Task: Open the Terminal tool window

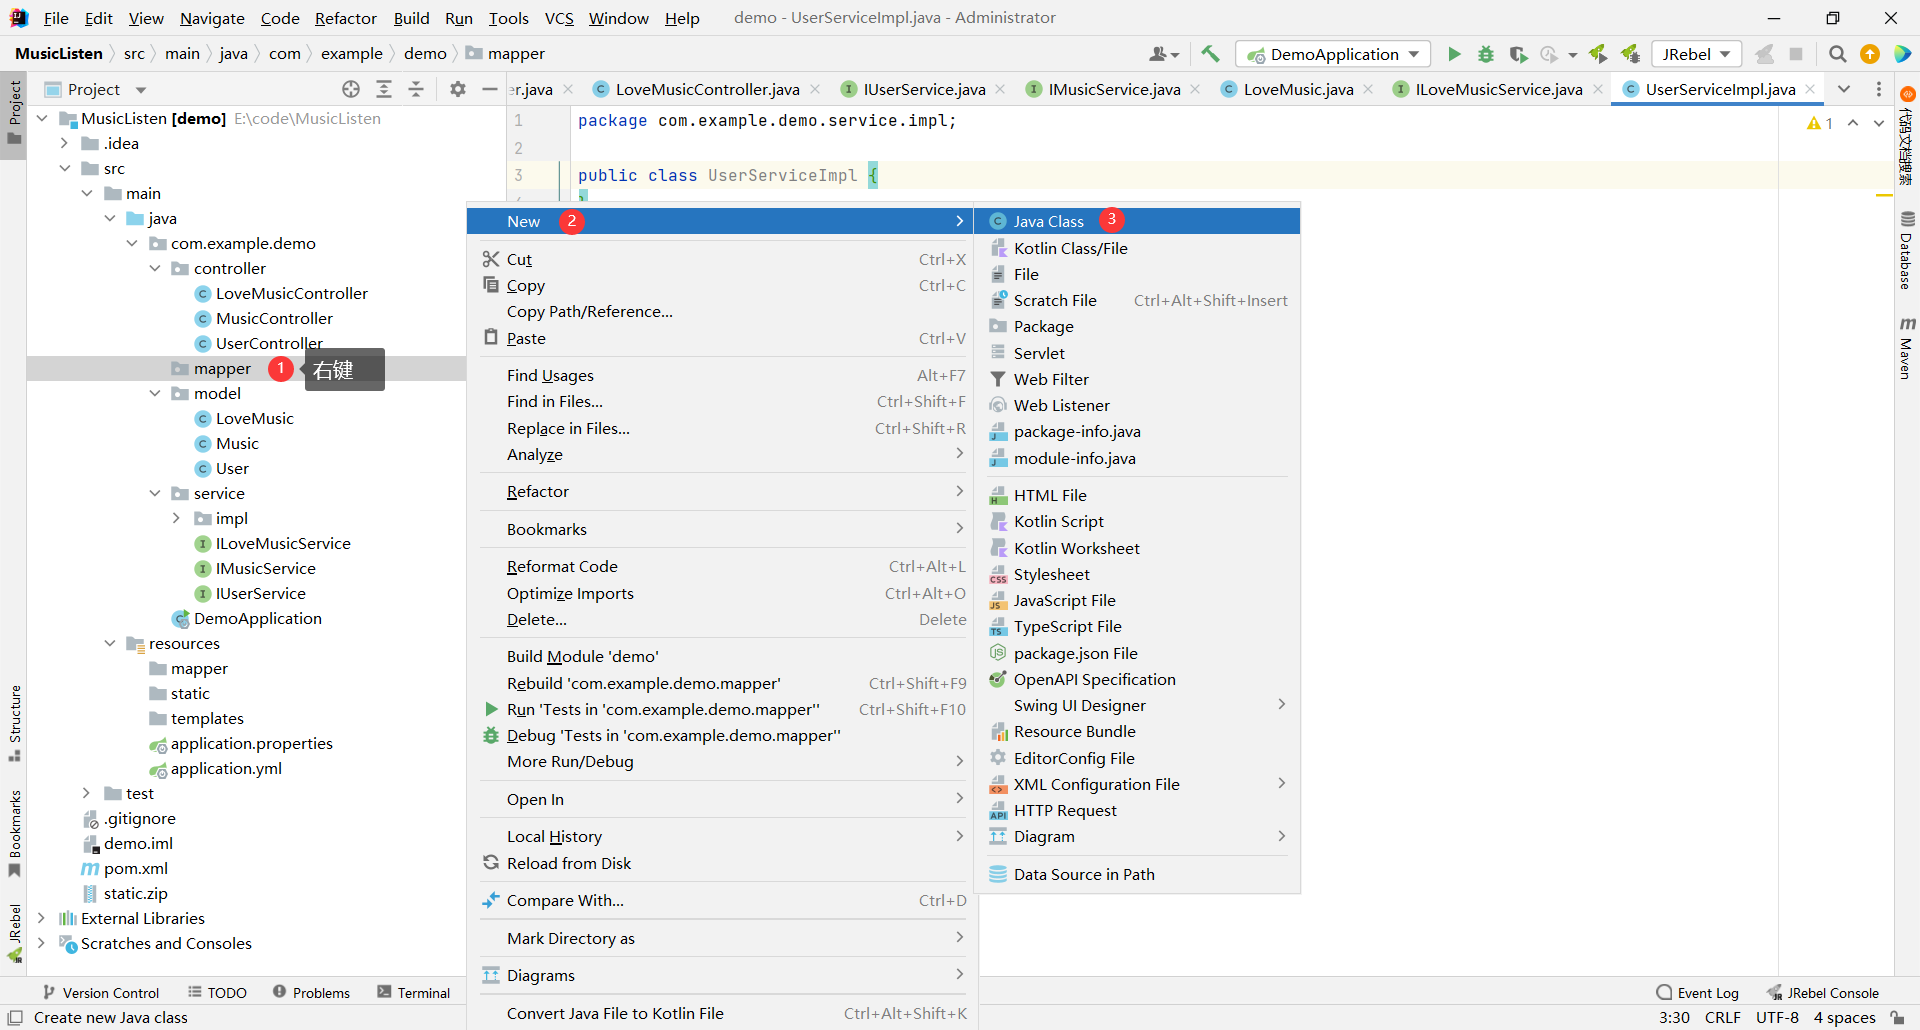Action: (x=414, y=992)
